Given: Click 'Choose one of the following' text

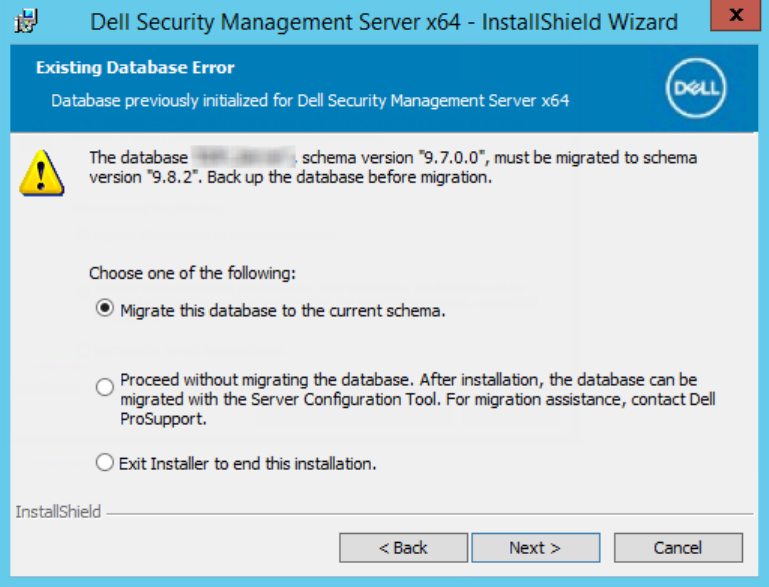Looking at the screenshot, I should coord(192,273).
